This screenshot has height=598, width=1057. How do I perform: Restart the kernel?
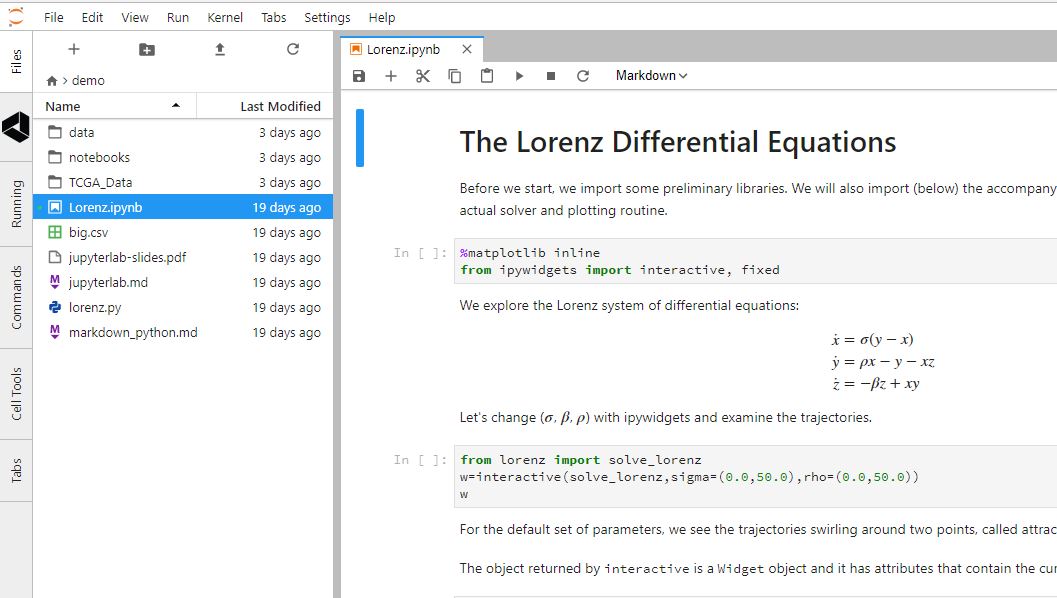coord(582,75)
